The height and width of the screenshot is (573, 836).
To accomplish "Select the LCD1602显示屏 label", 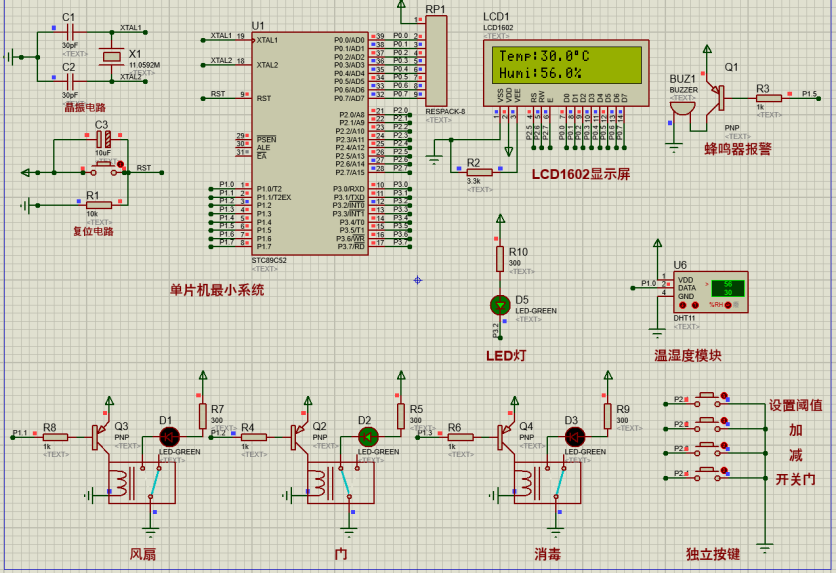I will (581, 174).
